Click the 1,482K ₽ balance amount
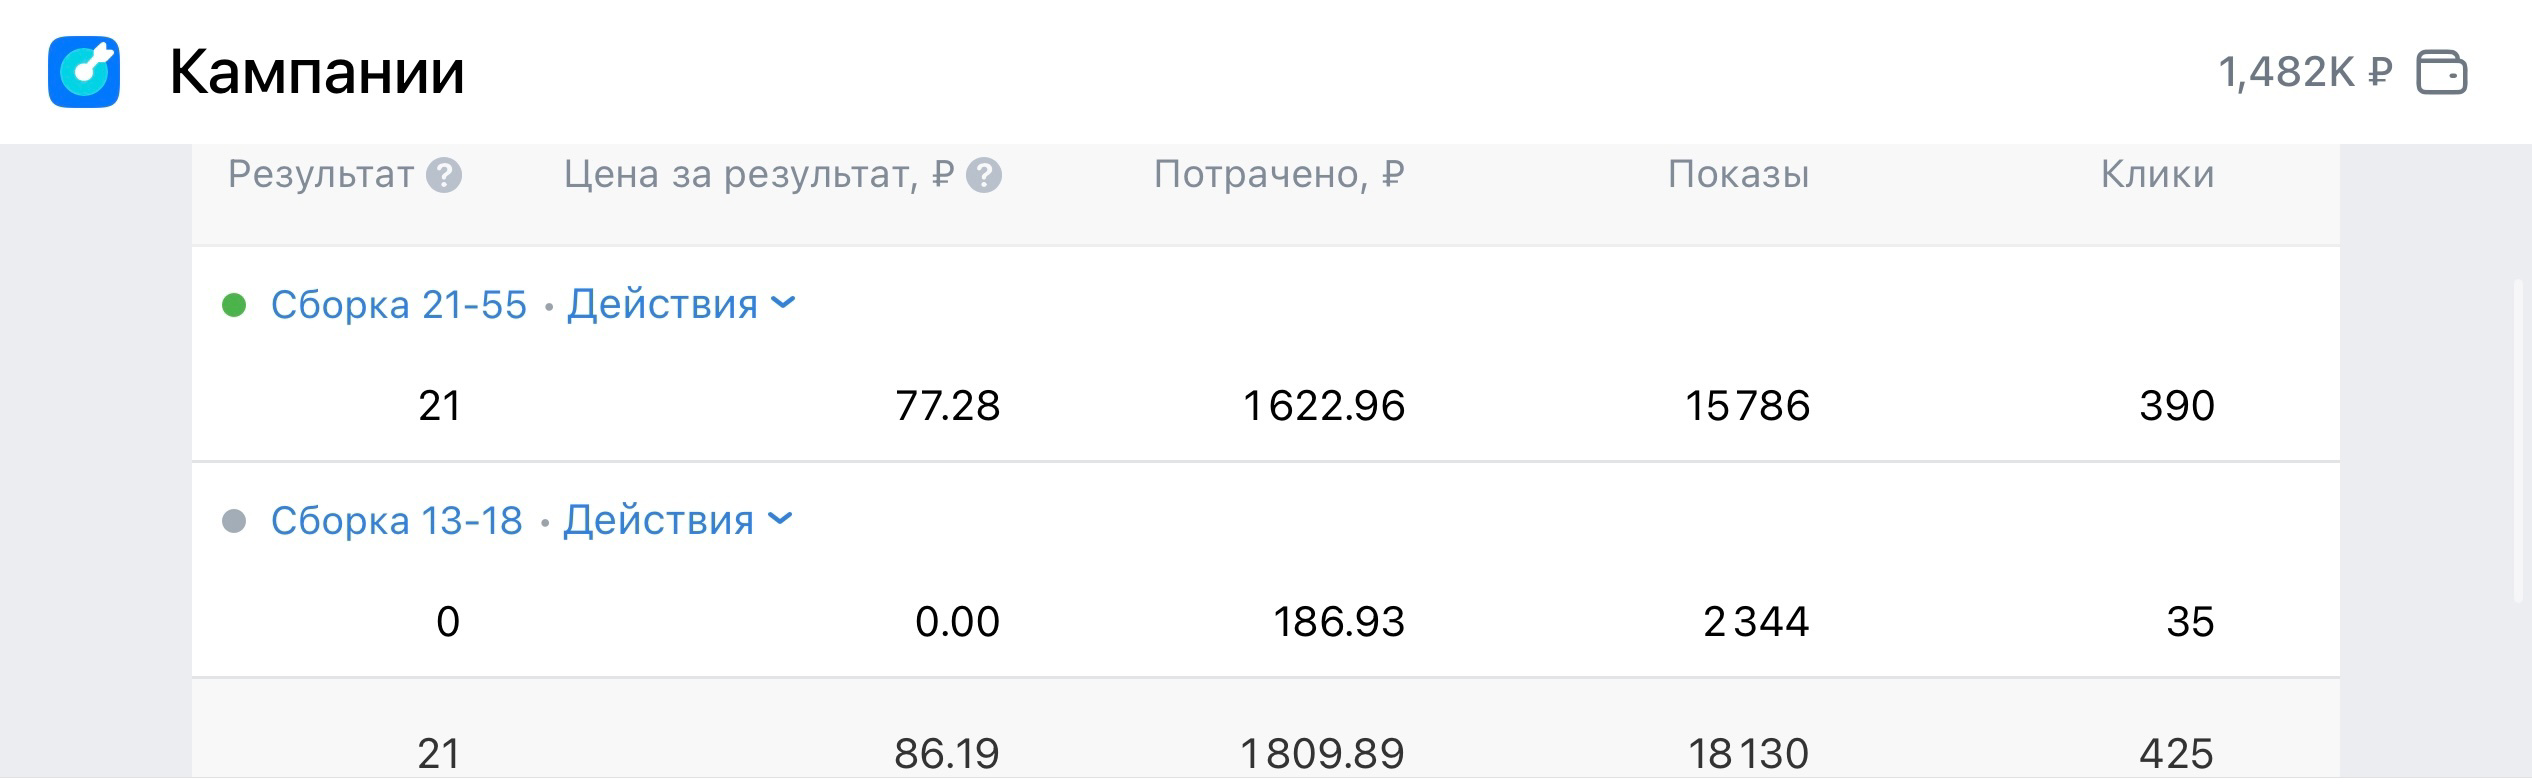Viewport: 2532px width, 784px height. coord(2304,73)
